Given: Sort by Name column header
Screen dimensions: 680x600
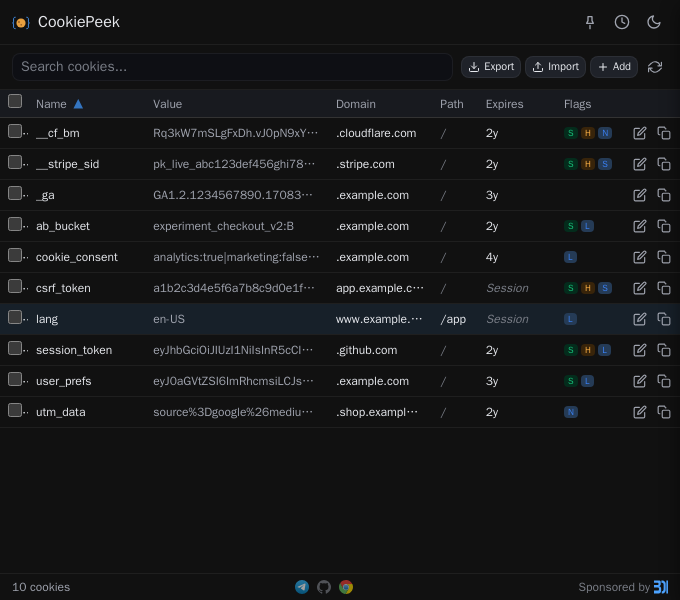Looking at the screenshot, I should pyautogui.click(x=51, y=104).
